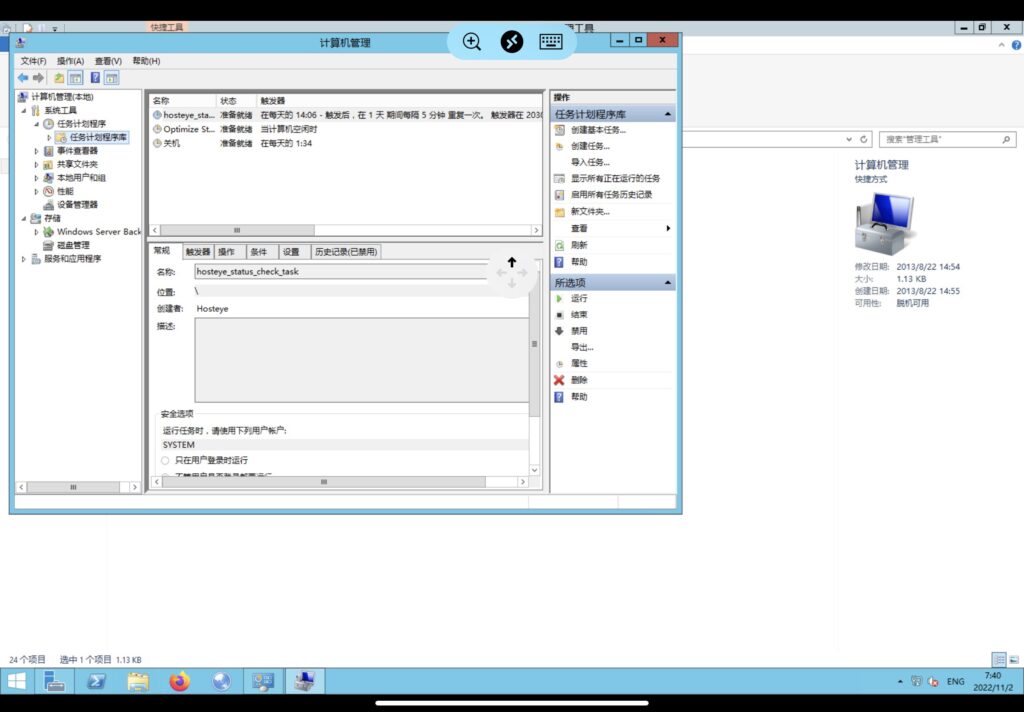Open Firefox from the taskbar
Screen dimensions: 1024x712
pyautogui.click(x=179, y=682)
